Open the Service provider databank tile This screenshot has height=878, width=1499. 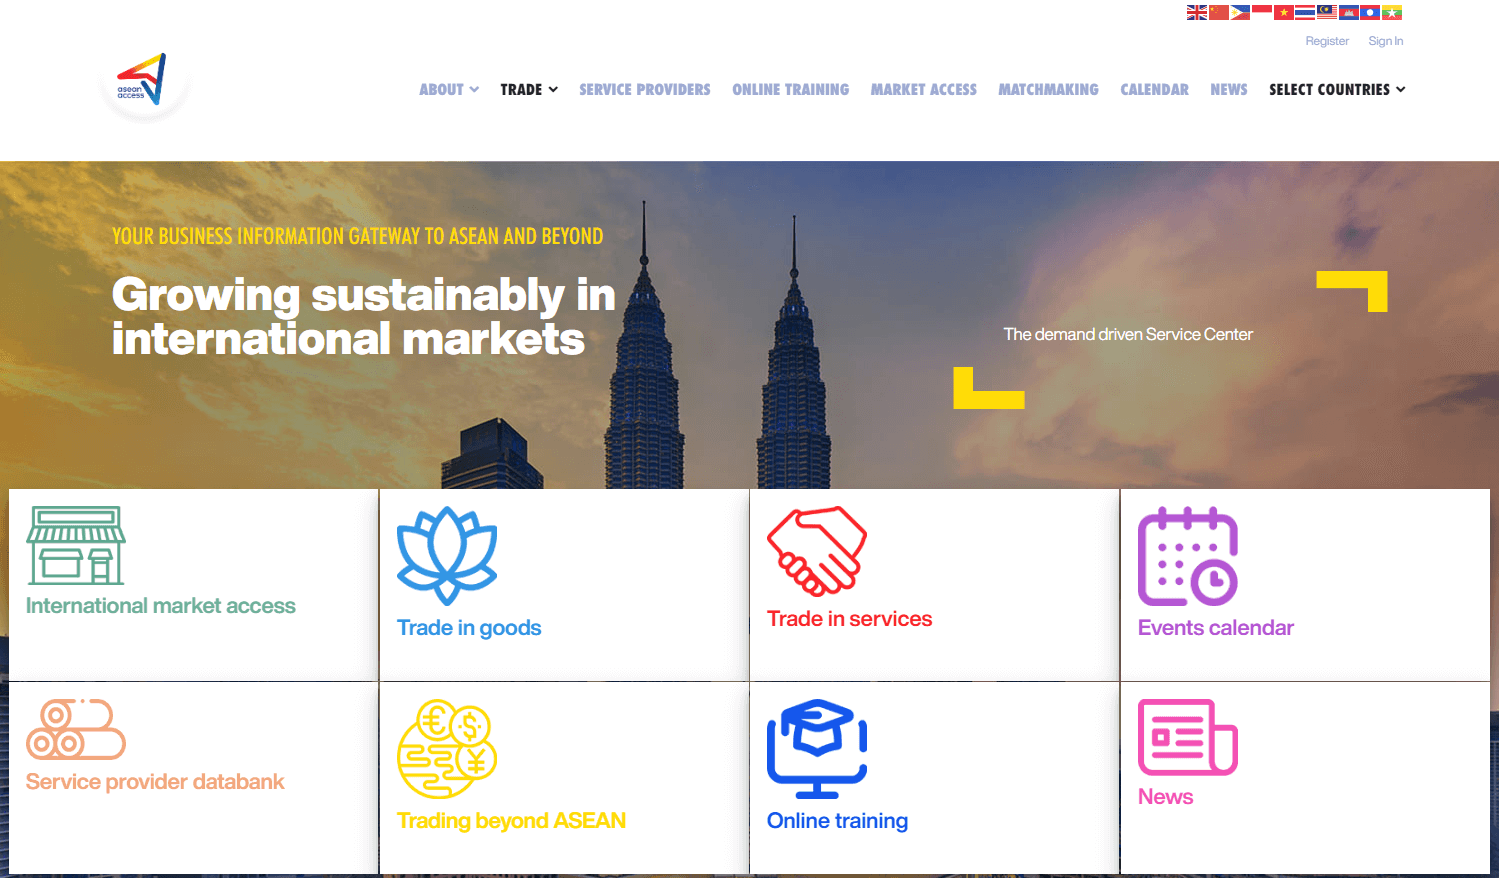point(193,778)
